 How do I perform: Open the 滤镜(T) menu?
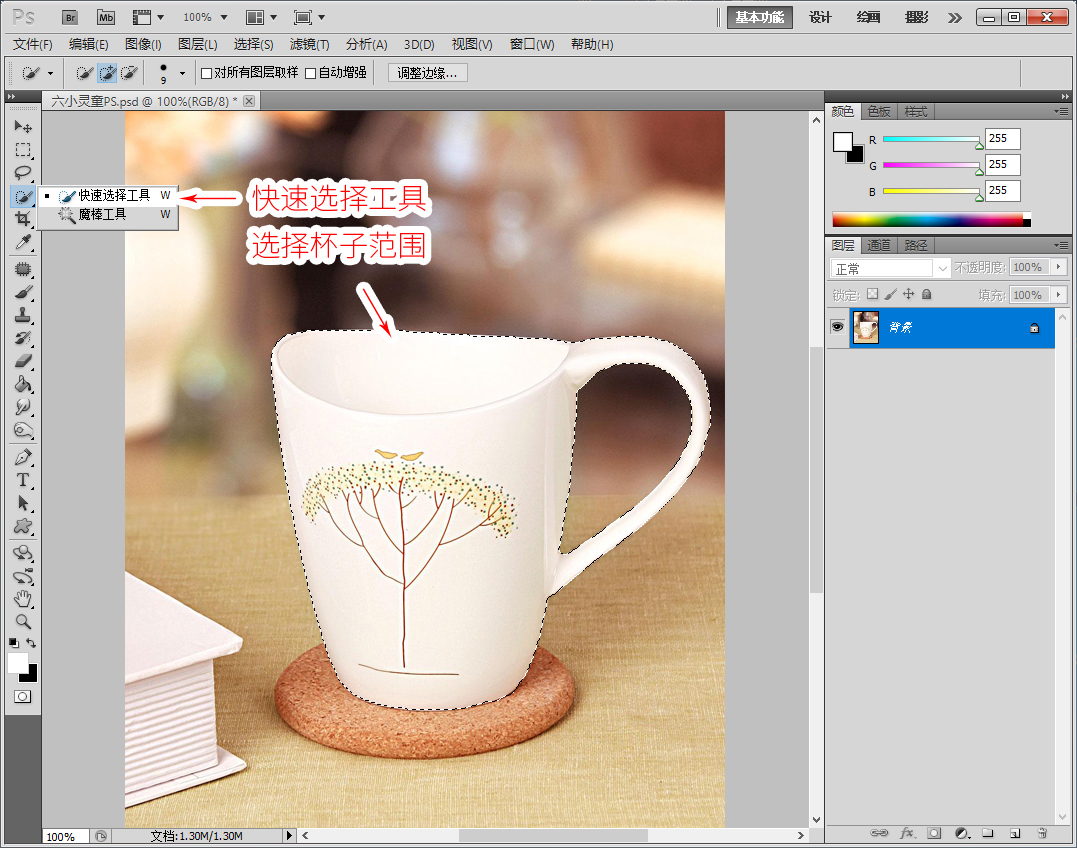coord(309,45)
